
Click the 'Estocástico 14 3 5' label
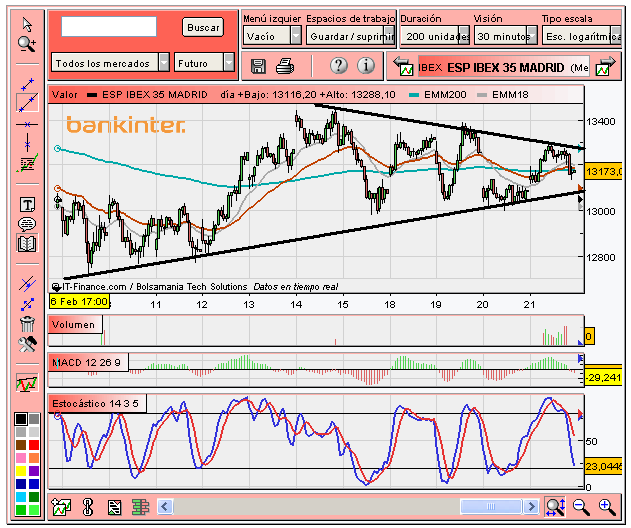tap(96, 403)
